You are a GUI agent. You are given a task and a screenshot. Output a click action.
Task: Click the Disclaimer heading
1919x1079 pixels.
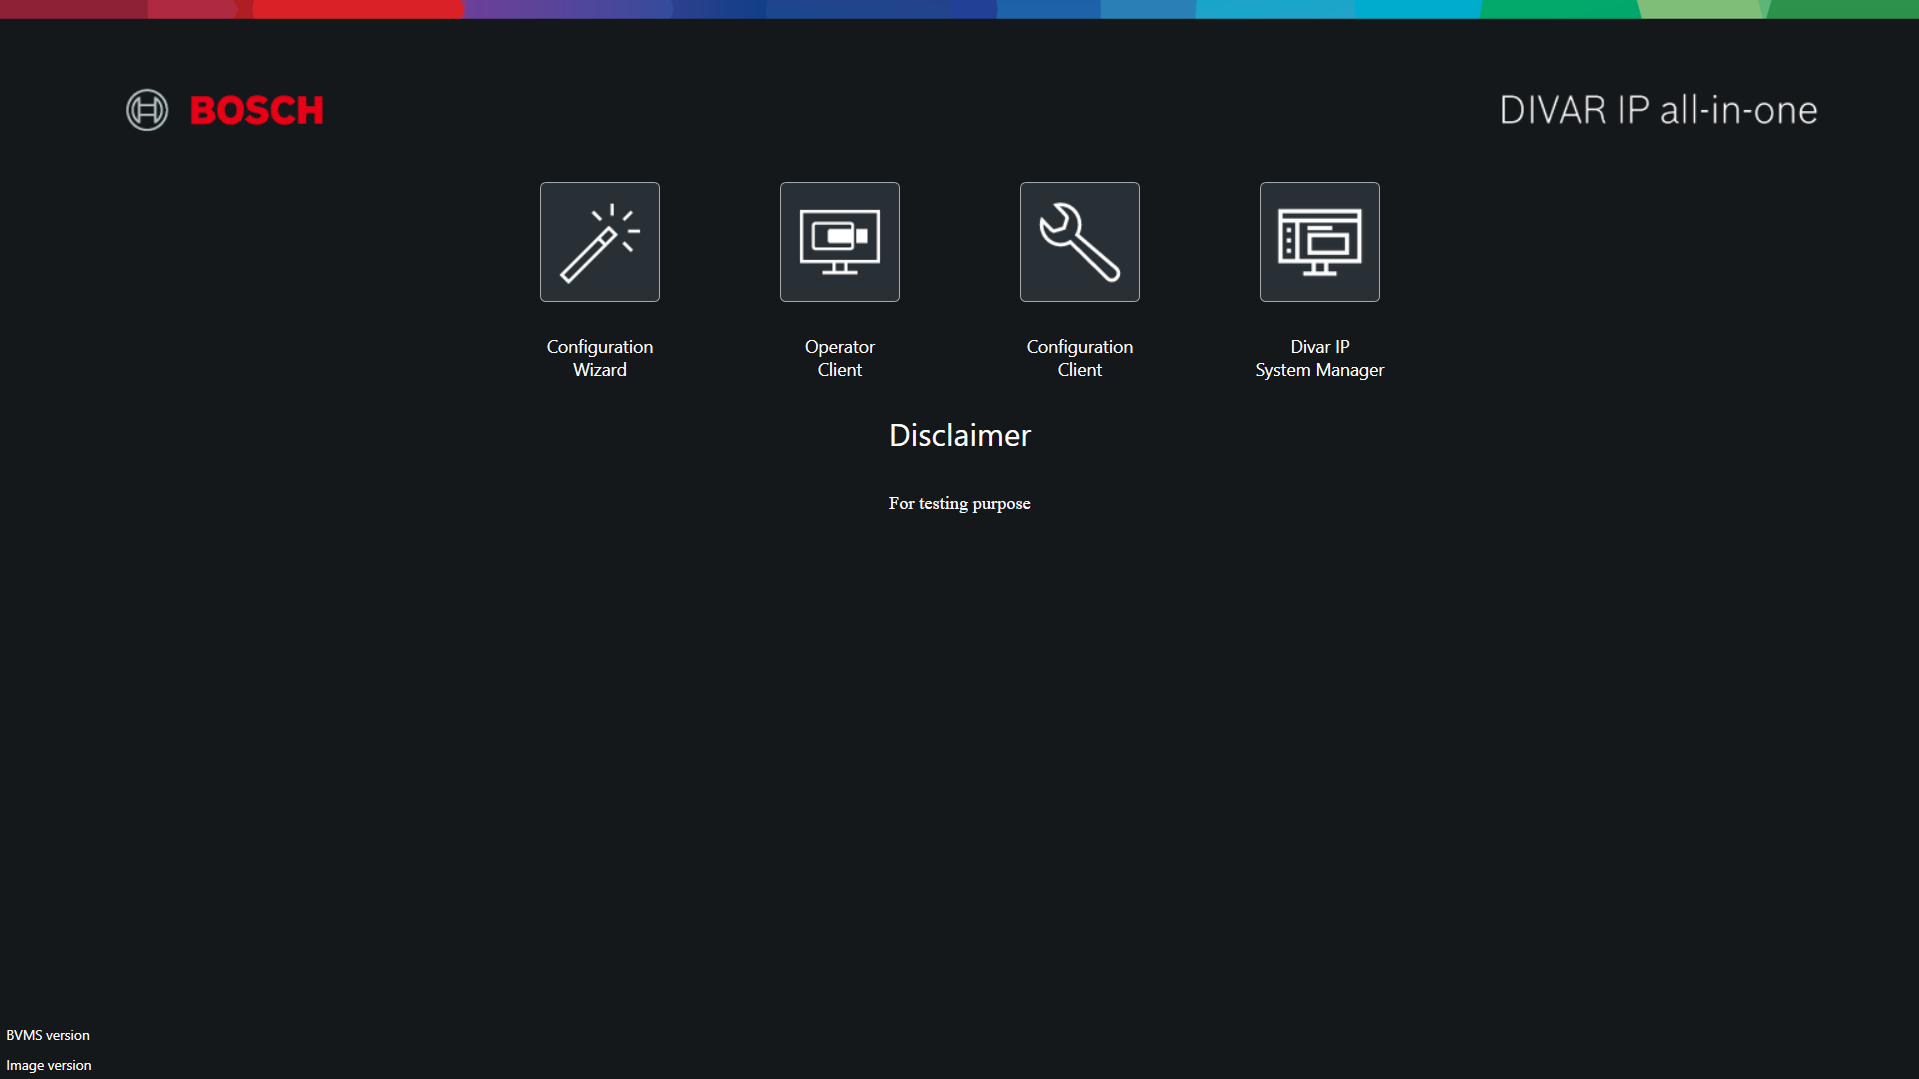960,436
